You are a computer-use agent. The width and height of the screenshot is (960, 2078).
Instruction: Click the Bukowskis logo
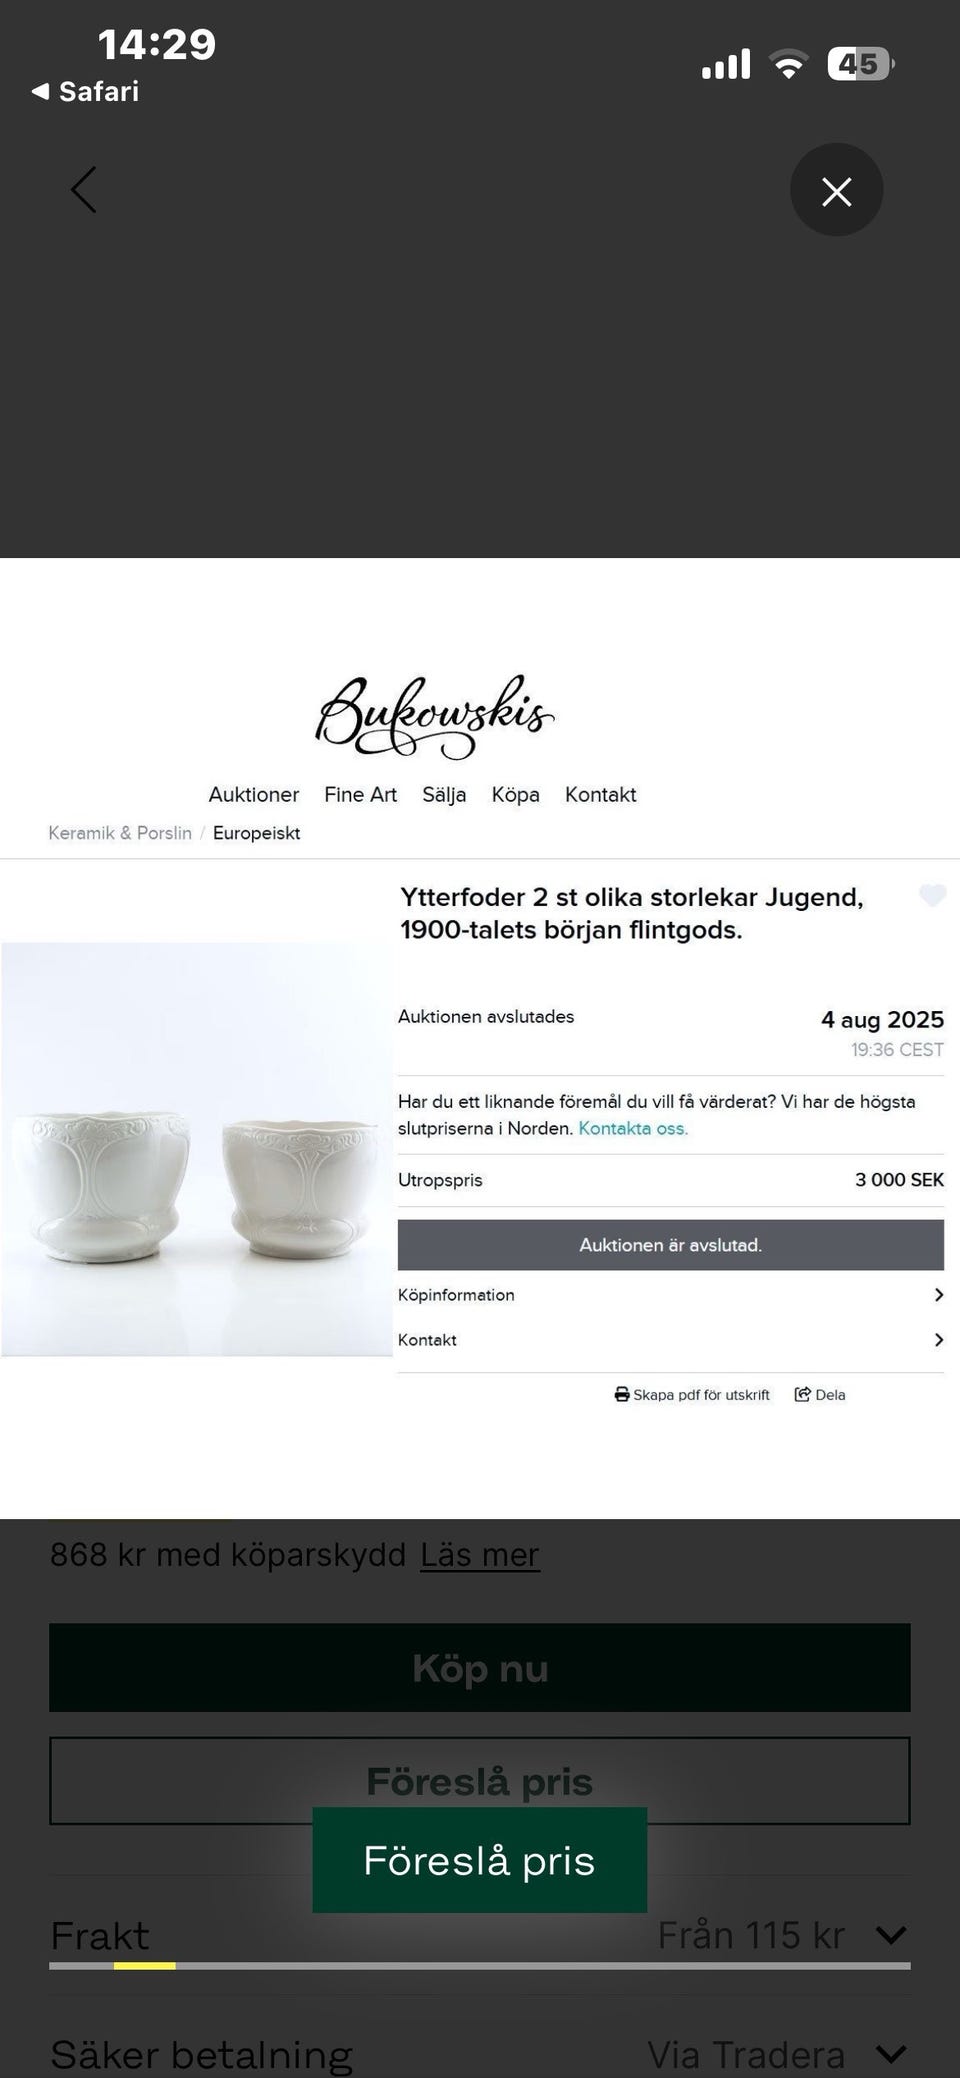click(x=435, y=716)
